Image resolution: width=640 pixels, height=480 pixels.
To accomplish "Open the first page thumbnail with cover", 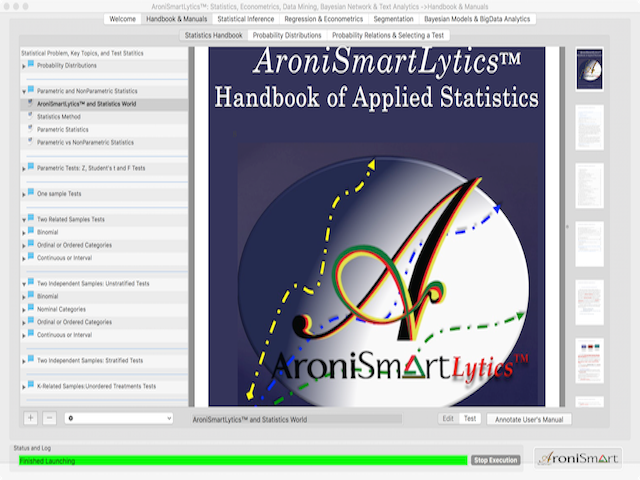I will tap(589, 69).
